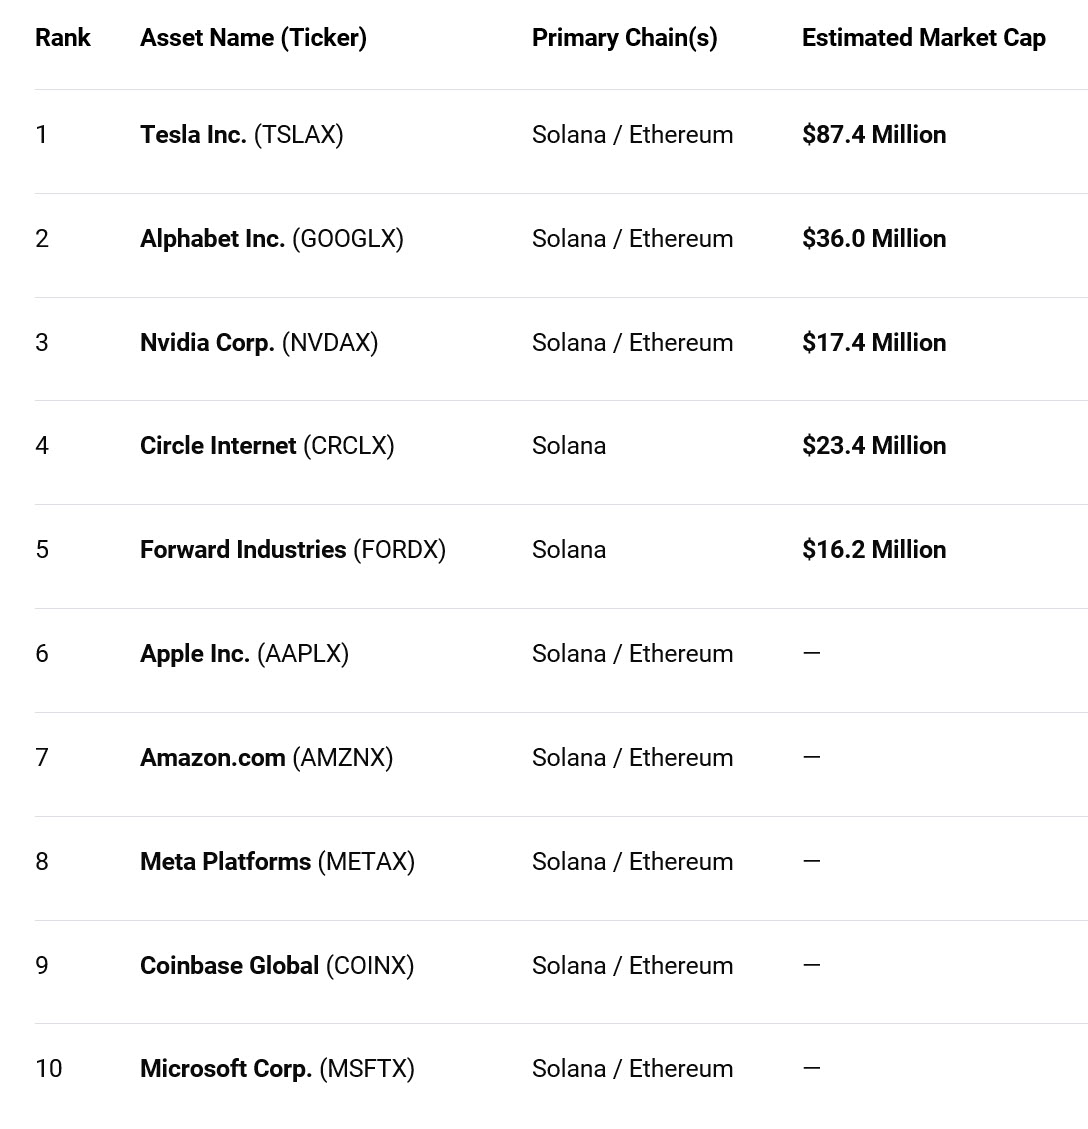Click Apple Inc. (AAPLX) asset name
Screen dimensions: 1088x1129
tap(244, 654)
